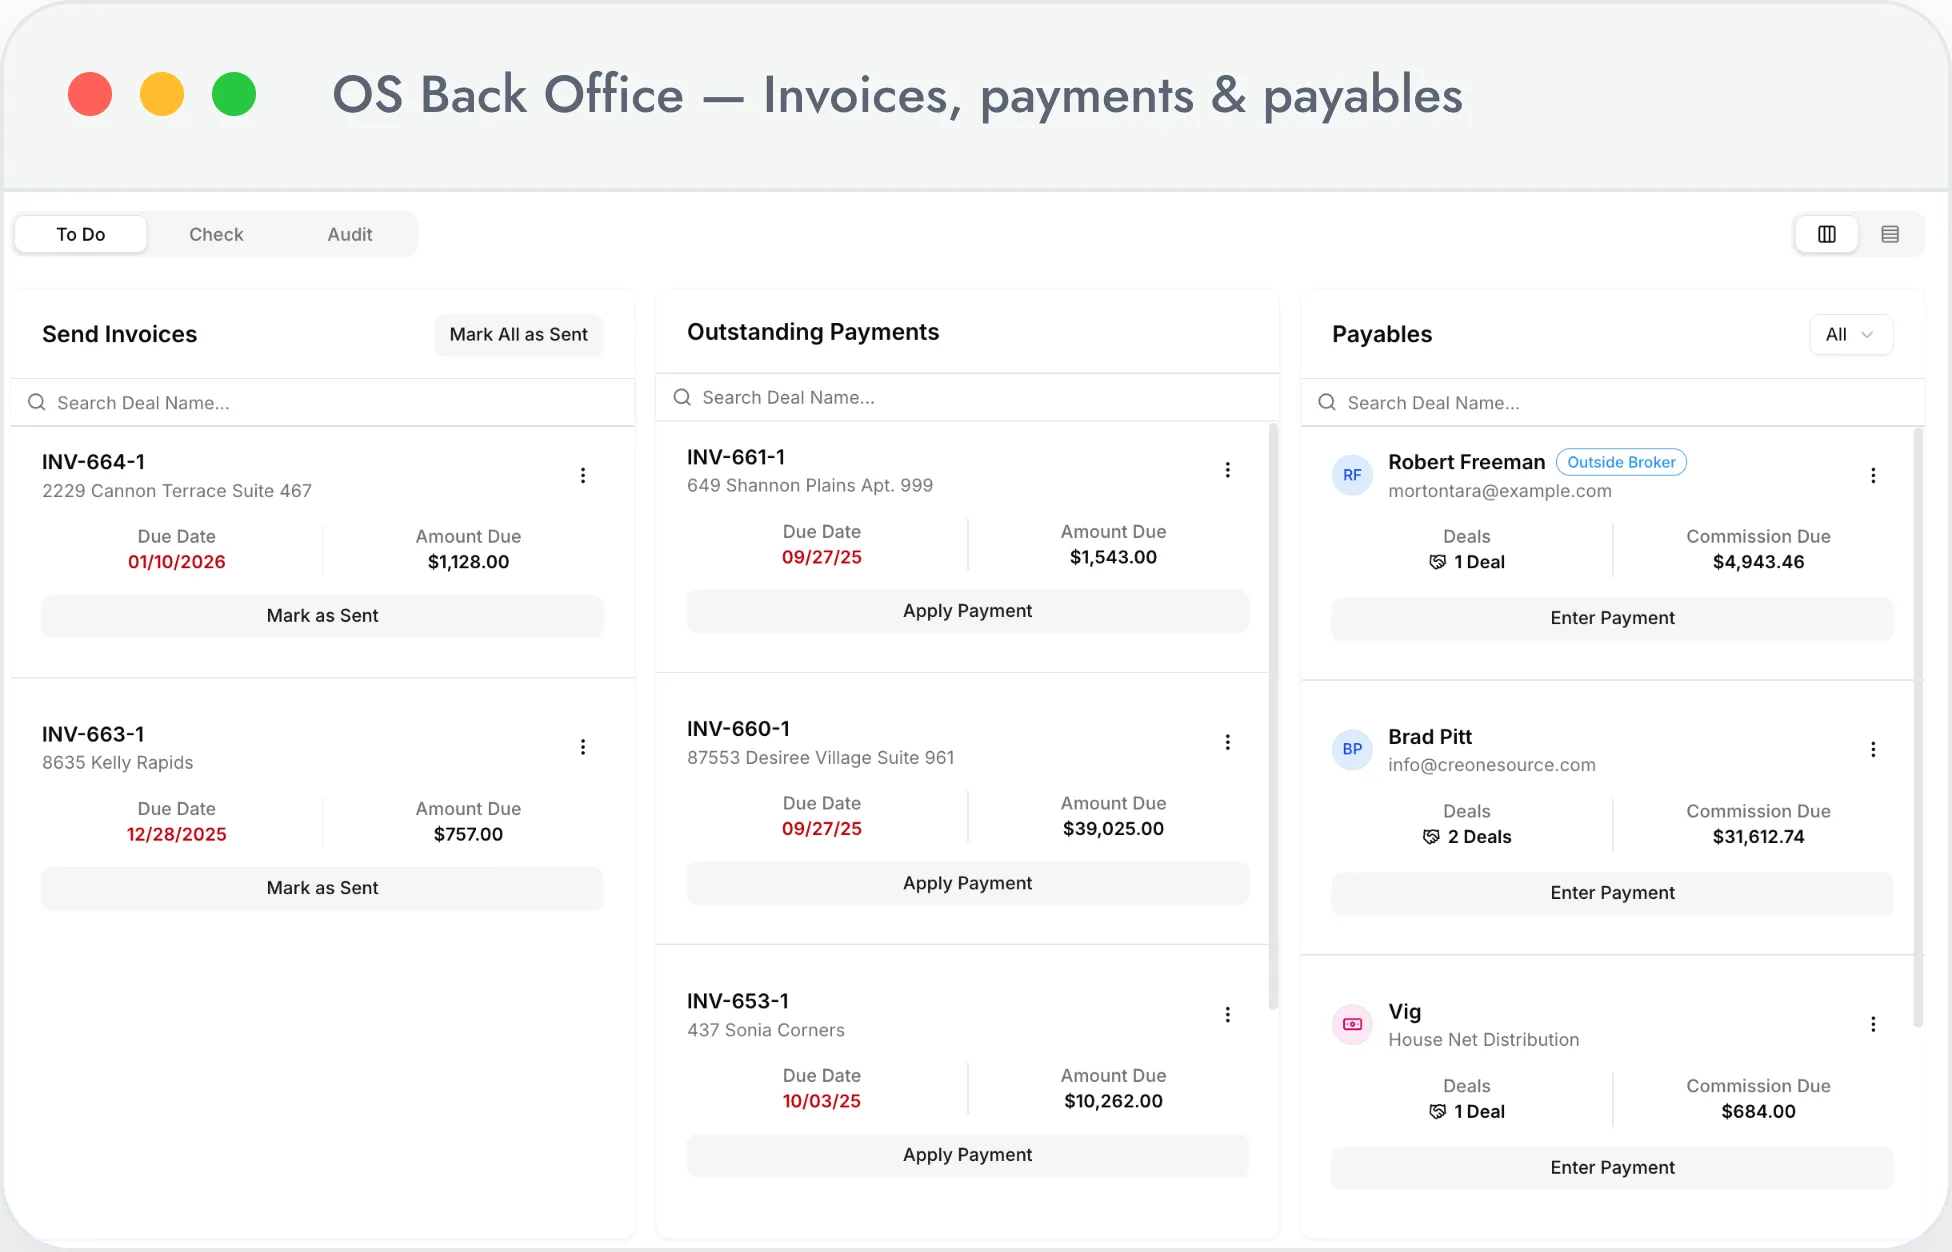
Task: Focus the Outstanding Payments search field
Action: point(967,397)
